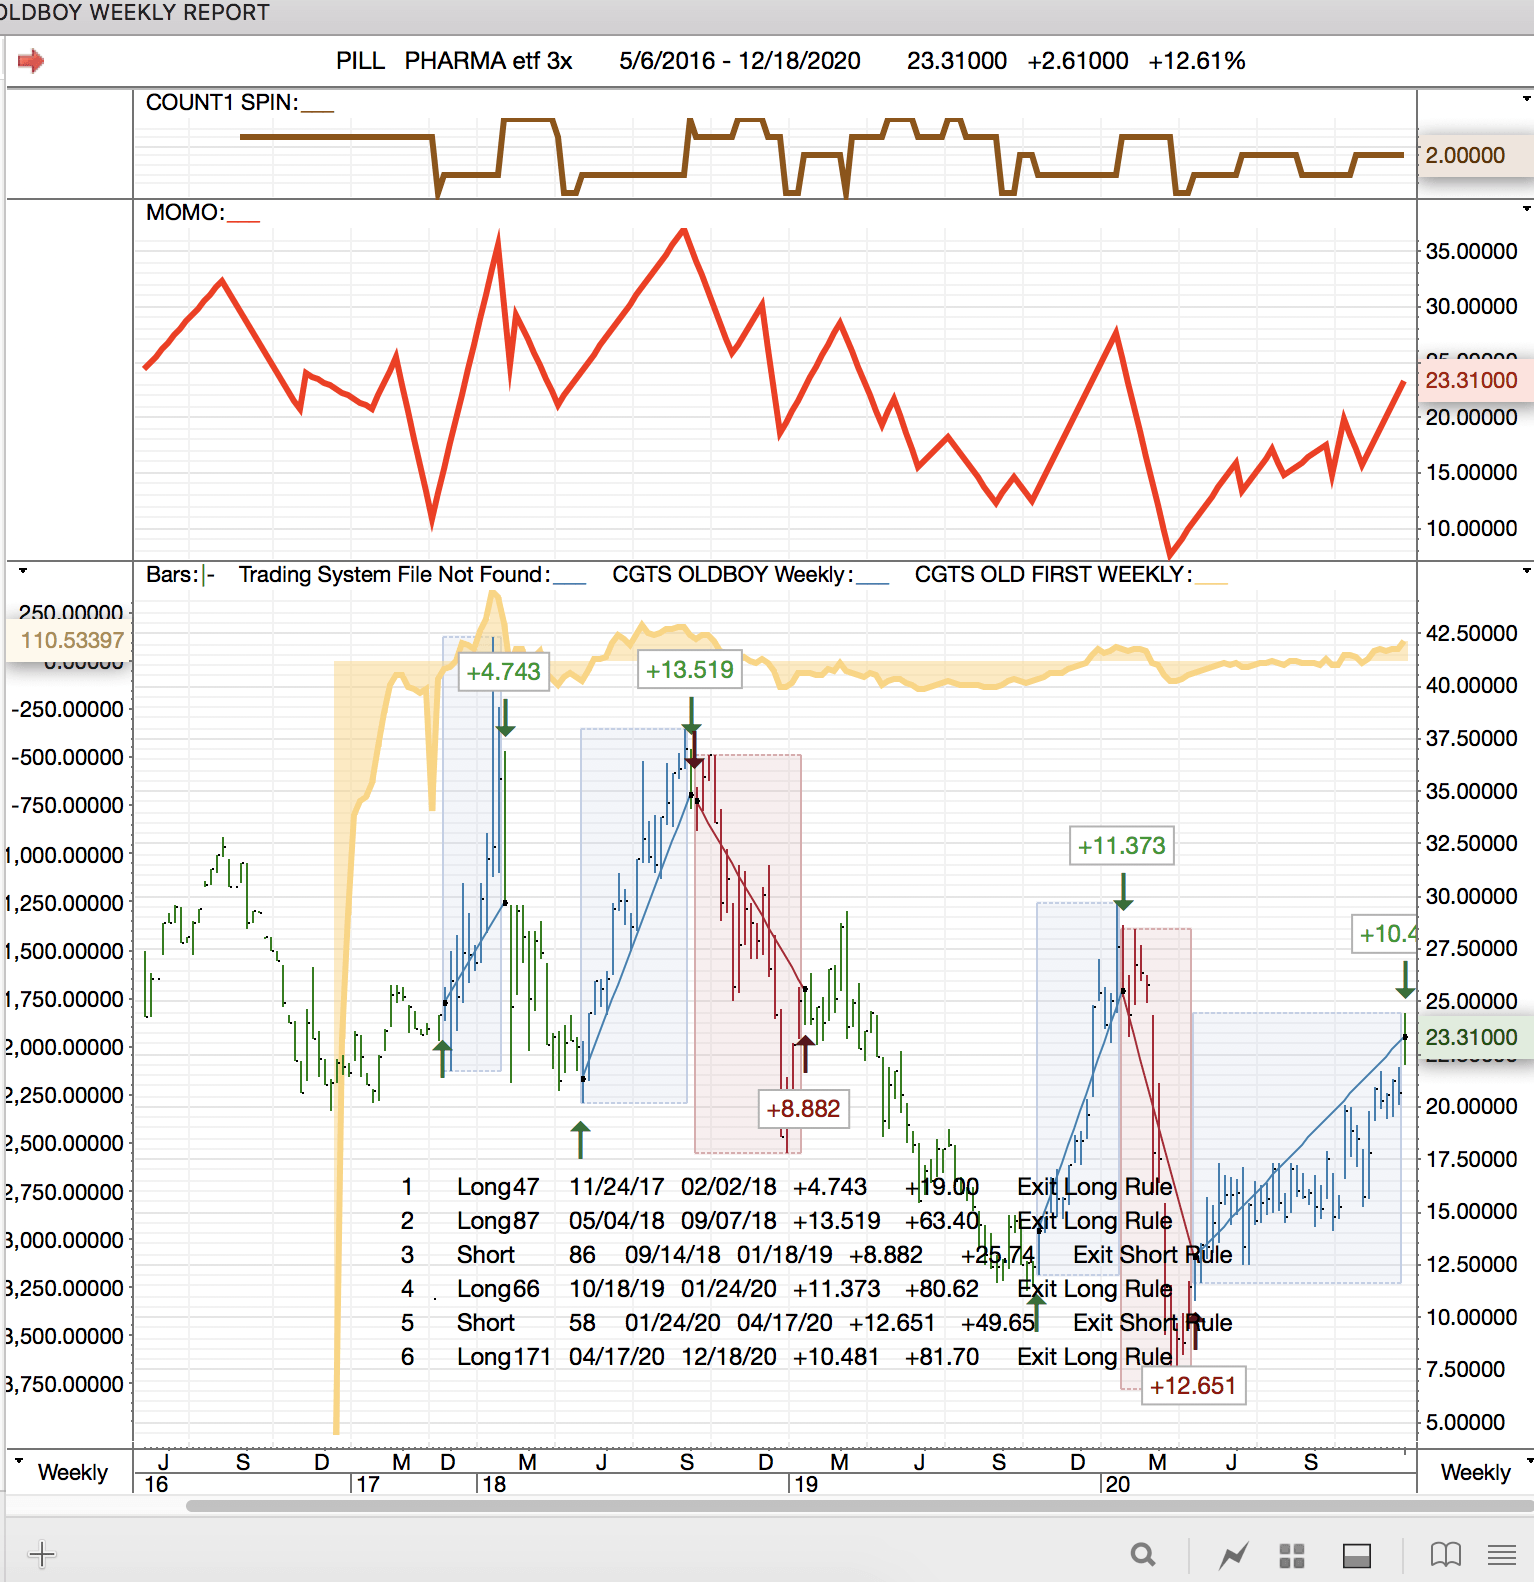
Task: Click the horizontal chart scrollbar
Action: pyautogui.click(x=859, y=1506)
